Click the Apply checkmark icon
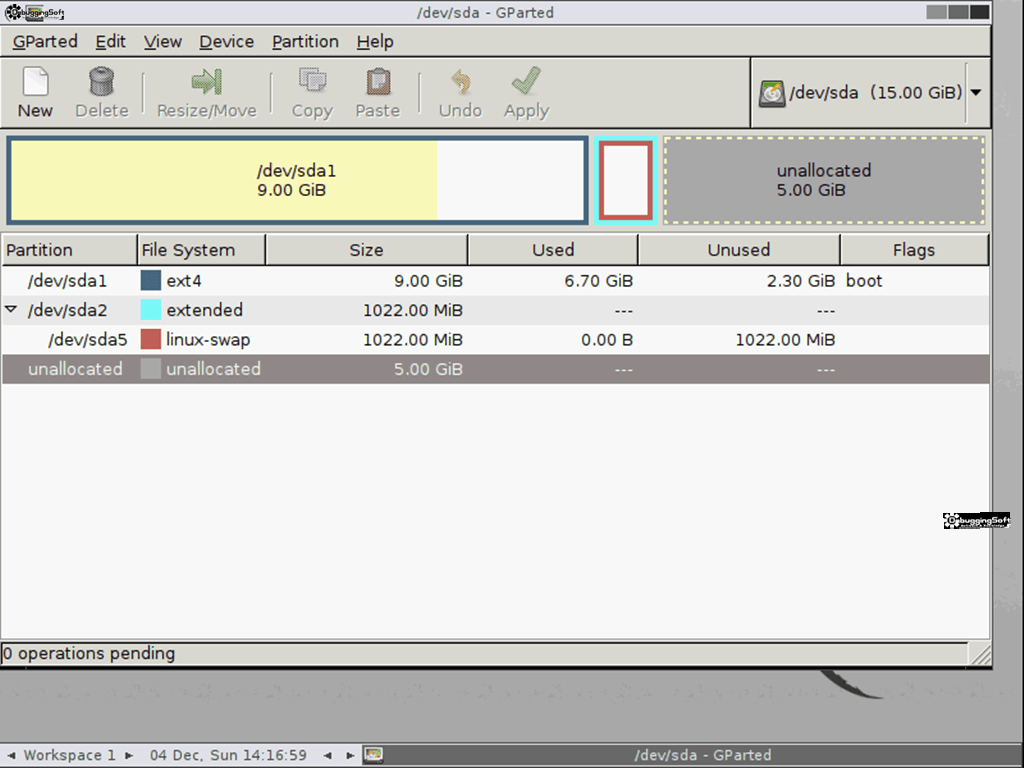The height and width of the screenshot is (768, 1024). click(526, 81)
